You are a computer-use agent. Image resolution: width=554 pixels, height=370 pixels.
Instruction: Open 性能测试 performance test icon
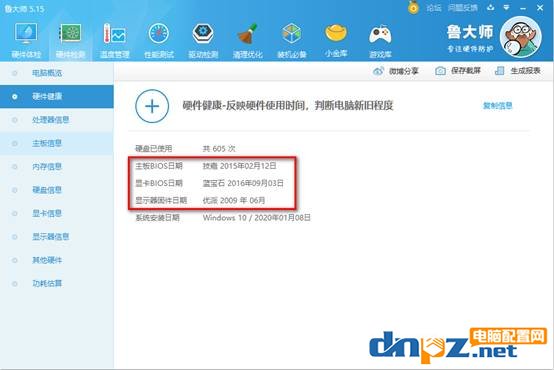pos(159,34)
